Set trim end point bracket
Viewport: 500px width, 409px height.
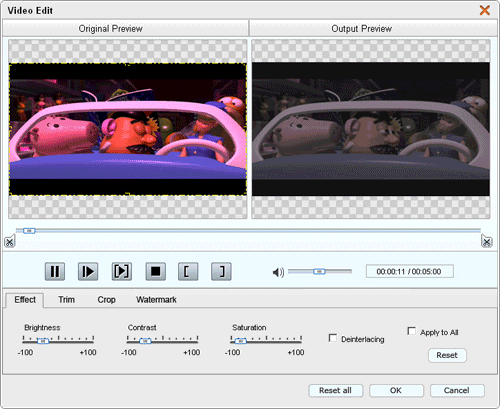(221, 271)
